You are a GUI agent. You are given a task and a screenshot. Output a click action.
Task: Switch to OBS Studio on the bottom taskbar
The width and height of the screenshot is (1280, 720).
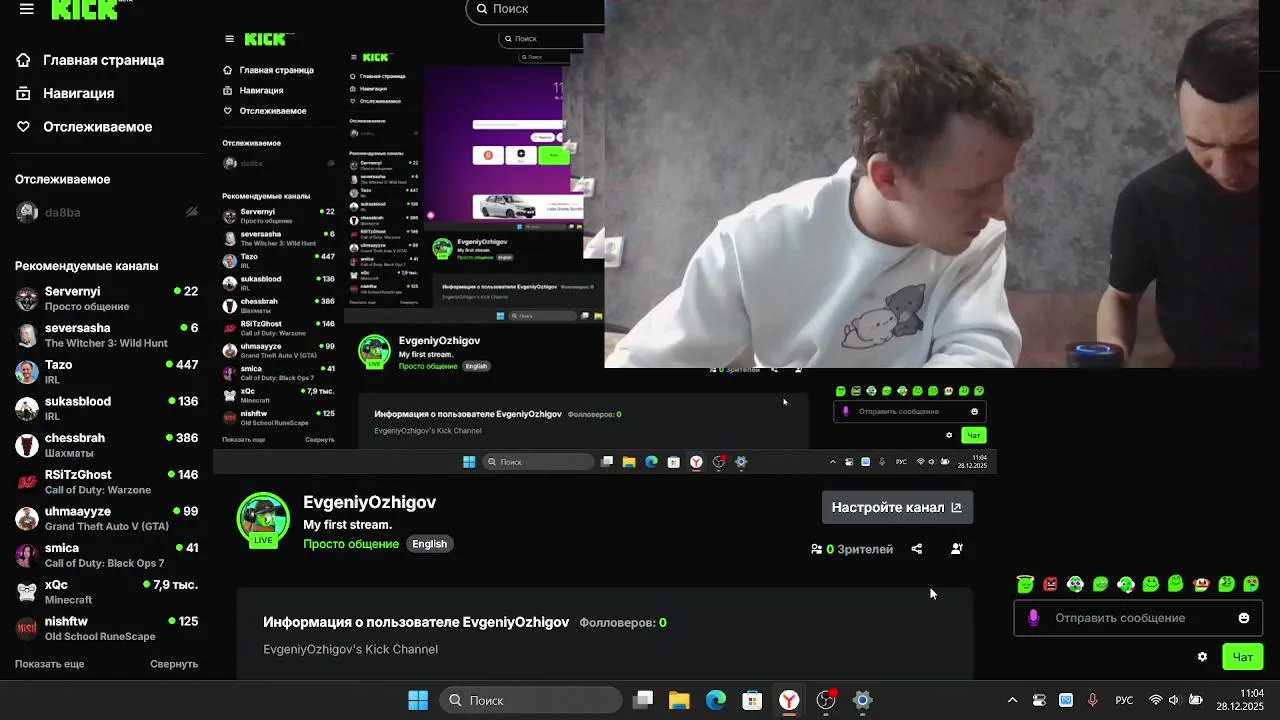tap(826, 700)
